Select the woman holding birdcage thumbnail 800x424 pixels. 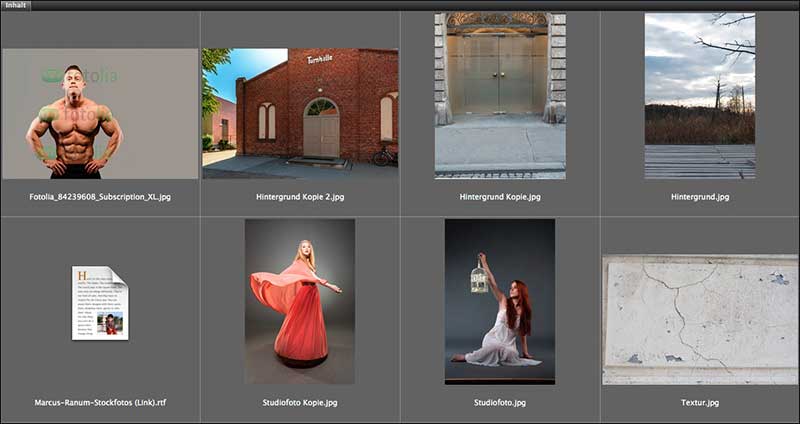point(499,301)
